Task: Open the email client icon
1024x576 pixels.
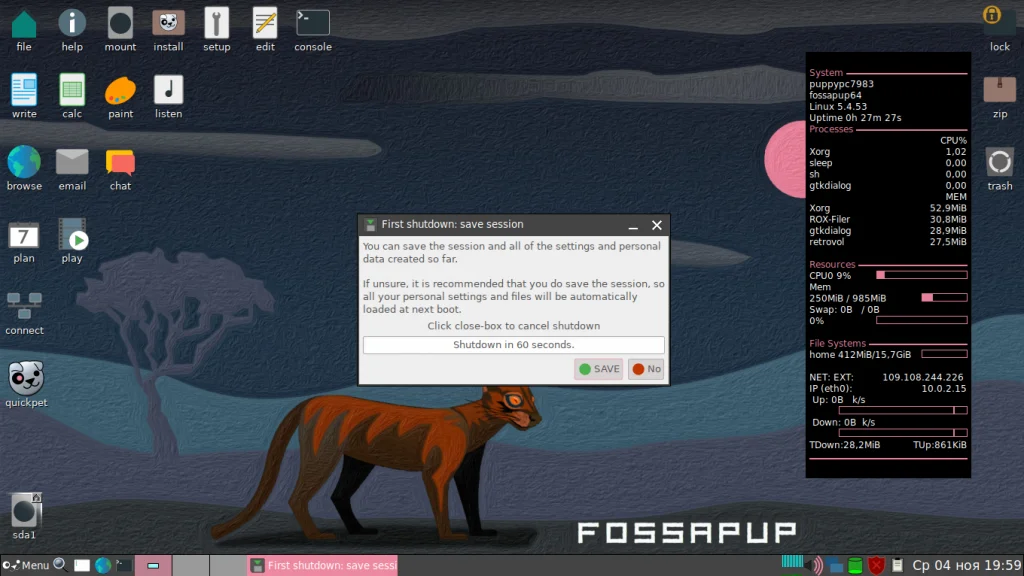Action: click(x=71, y=160)
